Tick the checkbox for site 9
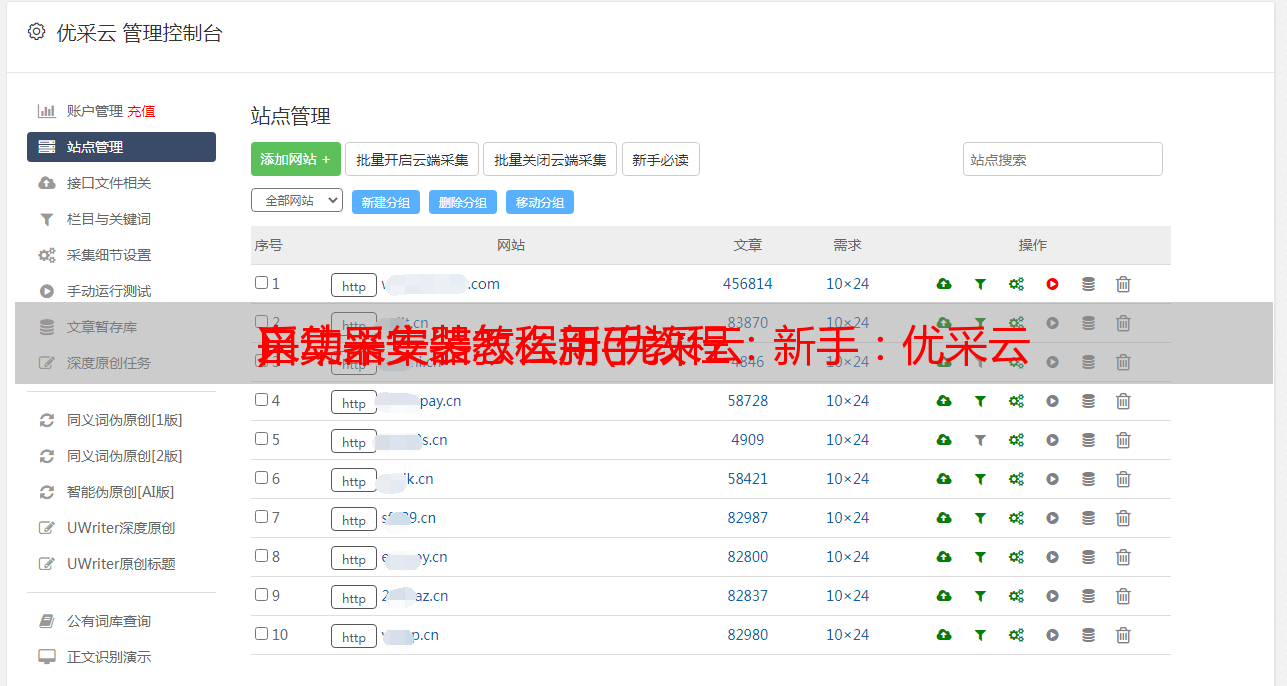 point(261,595)
